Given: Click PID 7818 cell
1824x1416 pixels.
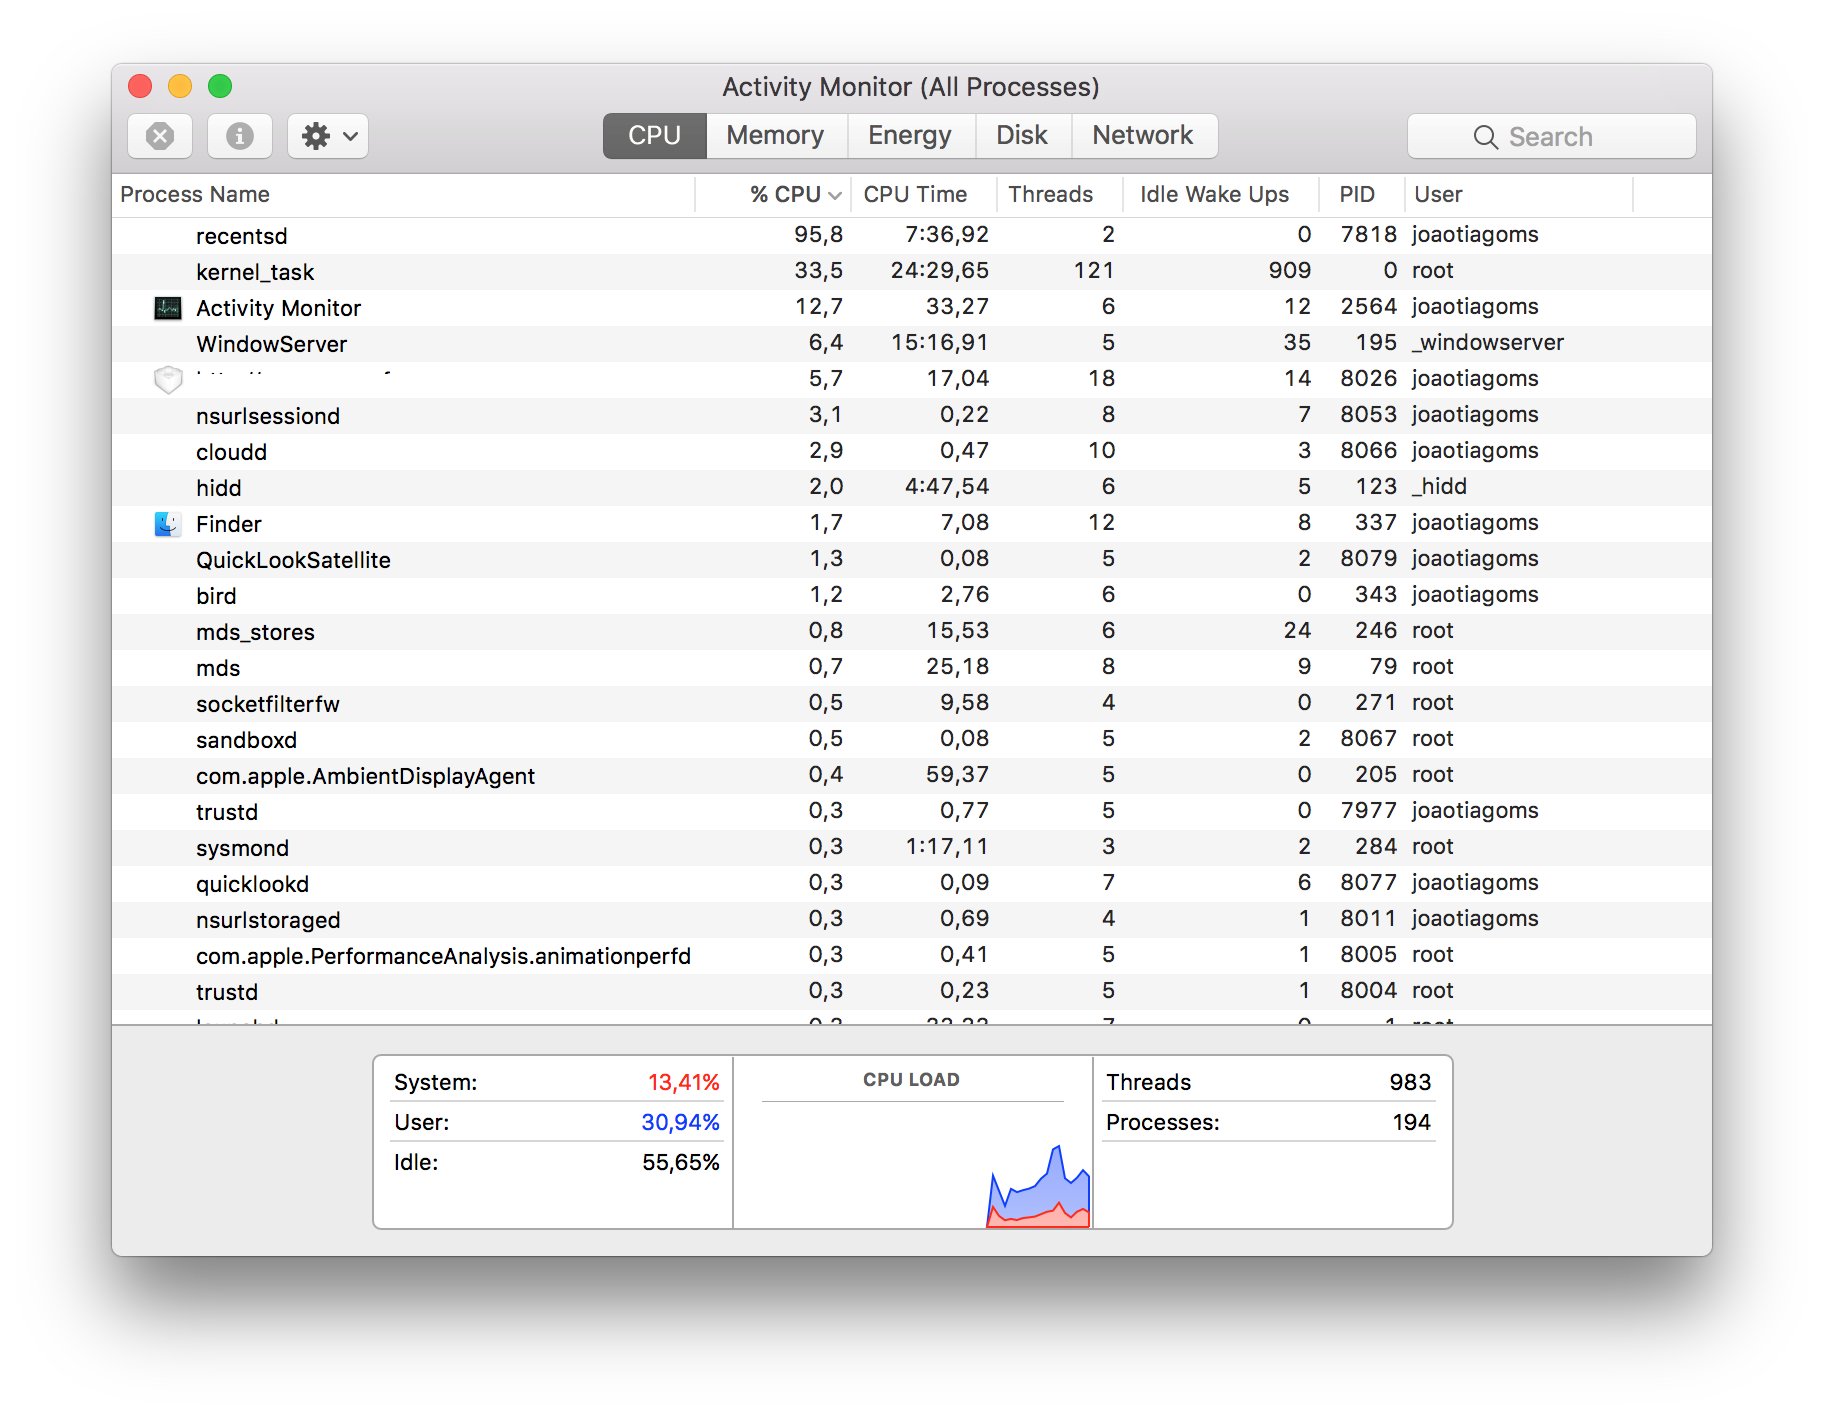Looking at the screenshot, I should (1369, 234).
